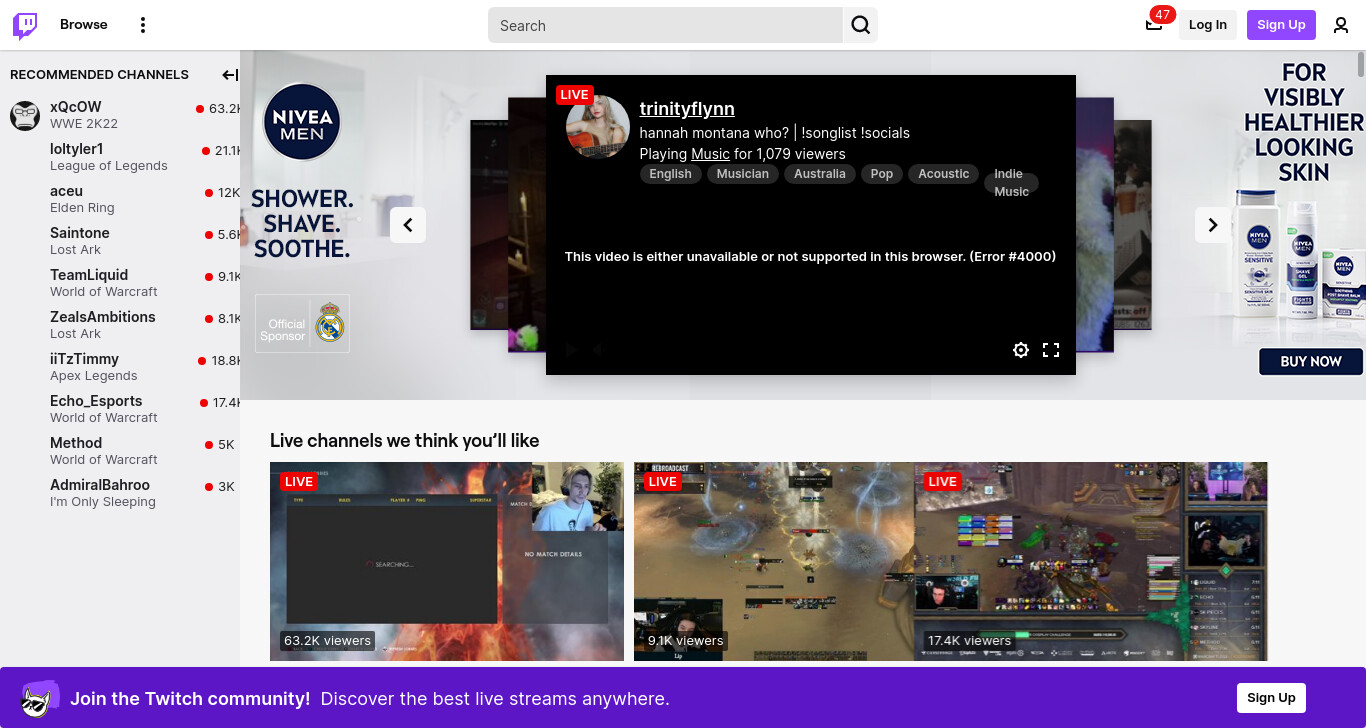Click the video error #4000 message
The width and height of the screenshot is (1366, 728).
click(810, 256)
